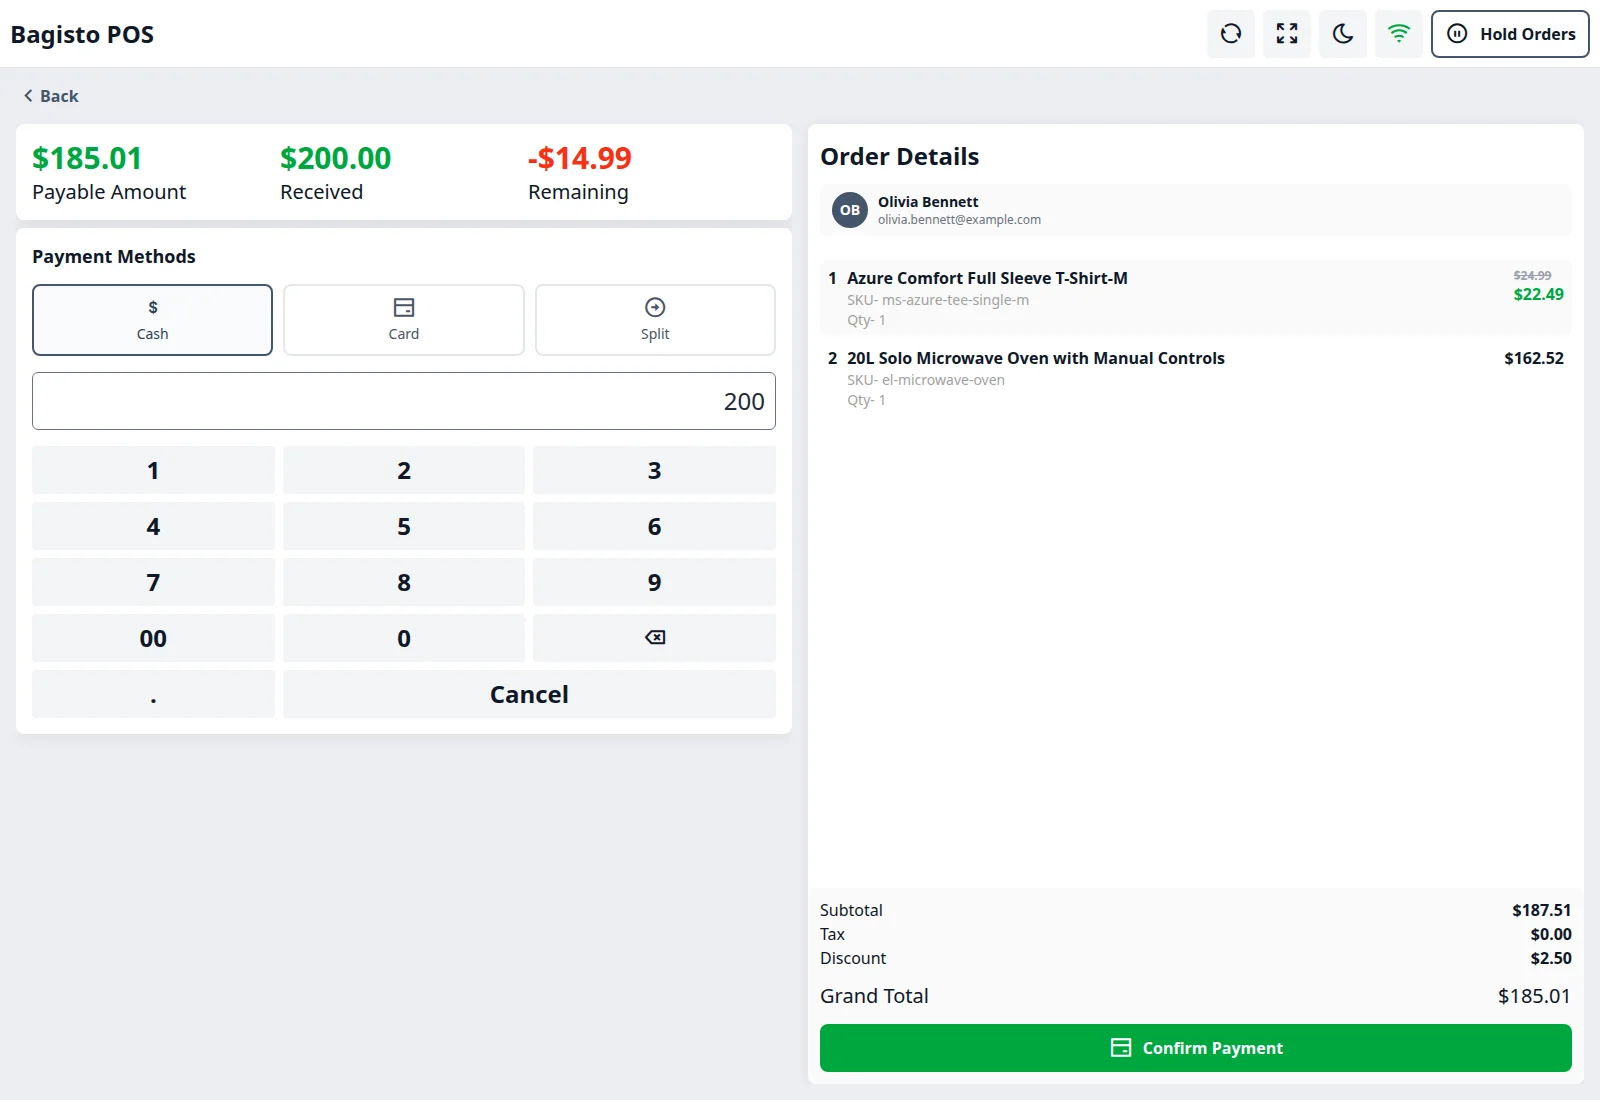Click the SKU ms-azure-tee-single-m text
Screen dimensions: 1600x1100
[x=938, y=300]
